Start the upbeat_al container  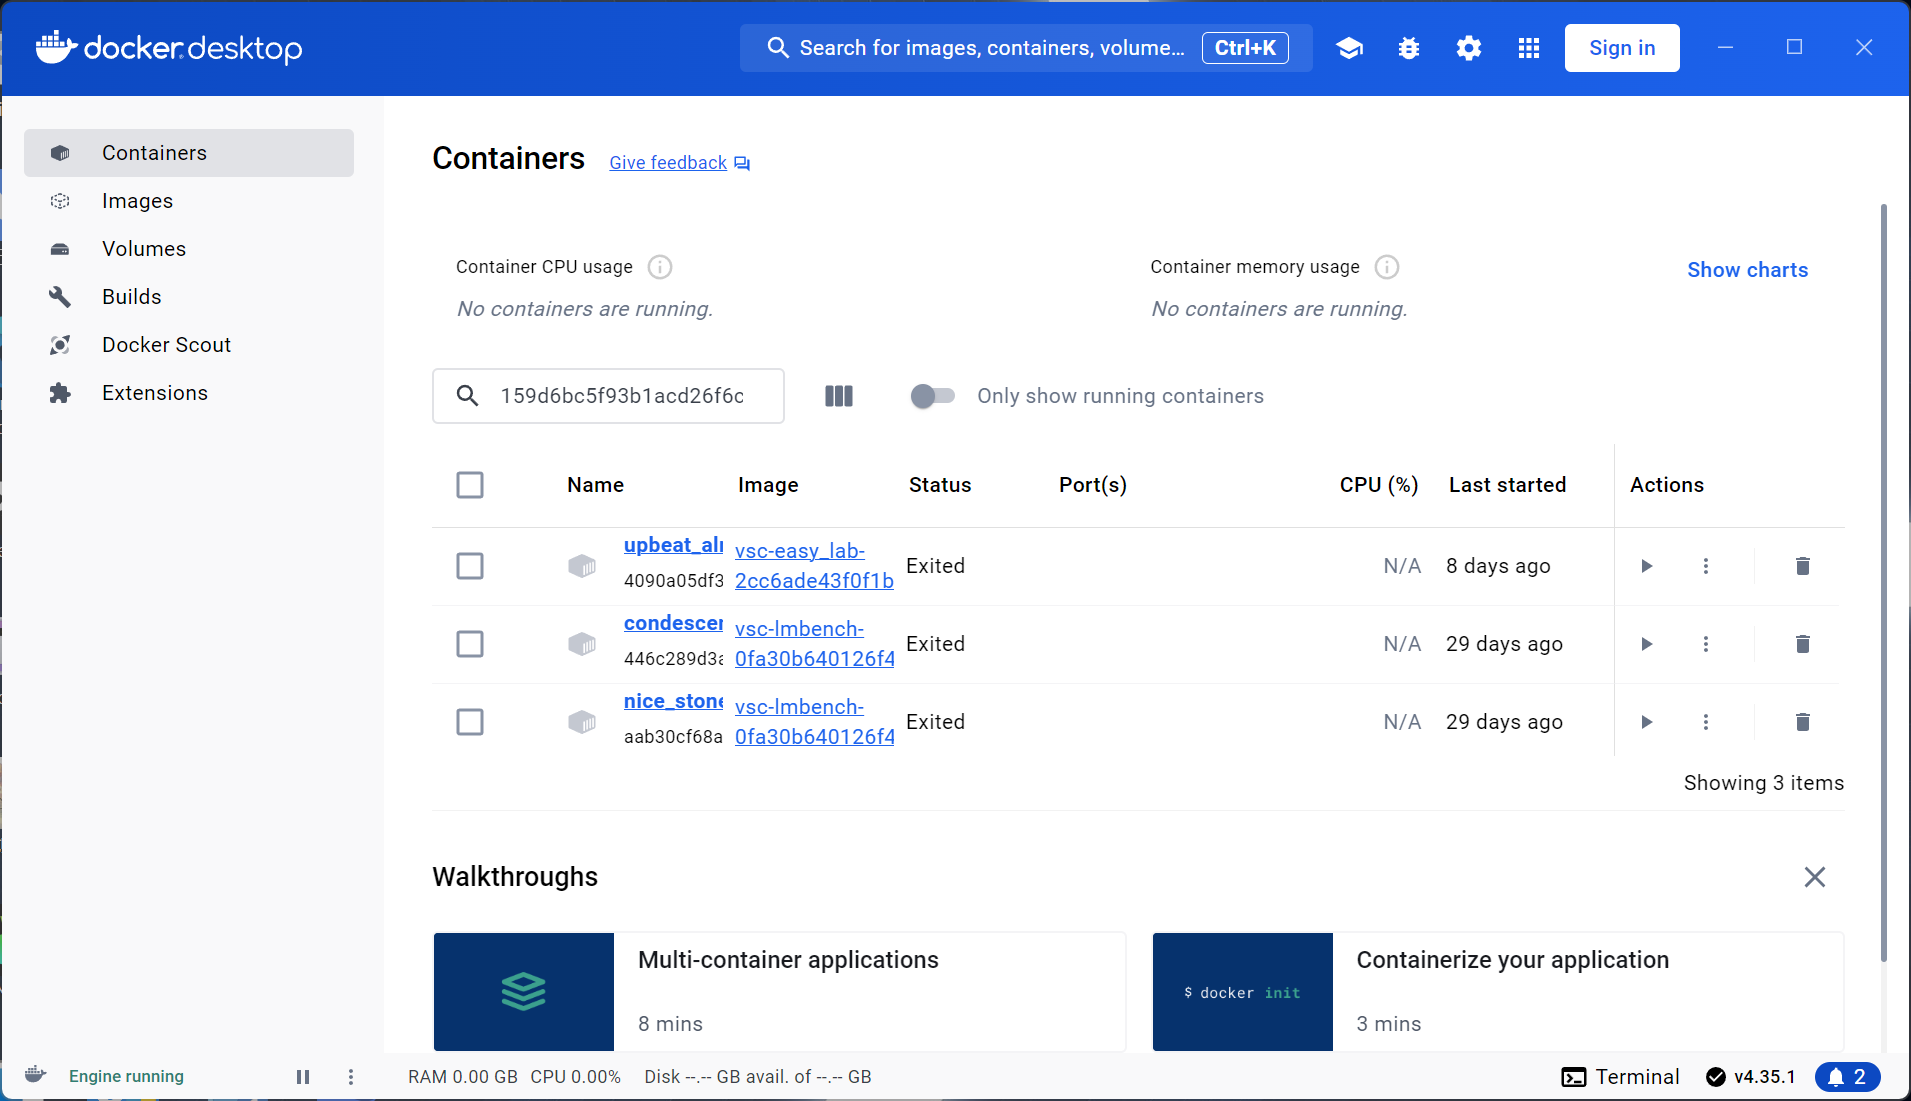pos(1647,566)
